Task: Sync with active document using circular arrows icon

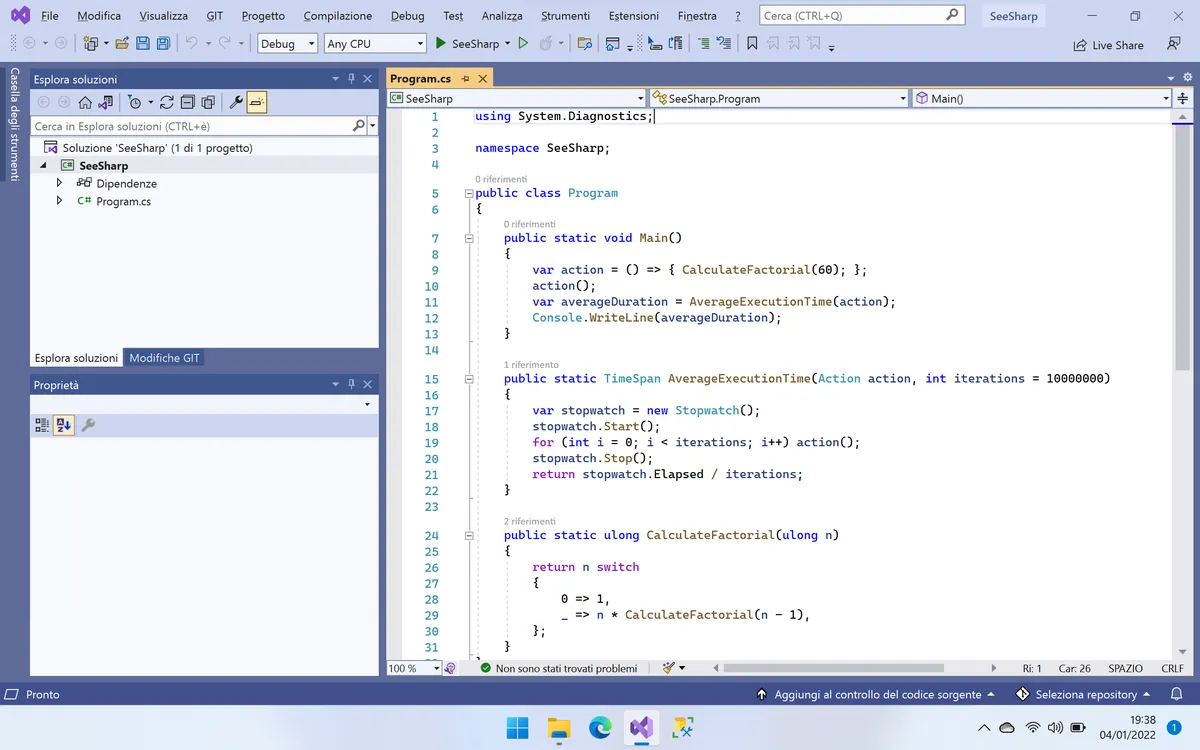Action: point(167,102)
